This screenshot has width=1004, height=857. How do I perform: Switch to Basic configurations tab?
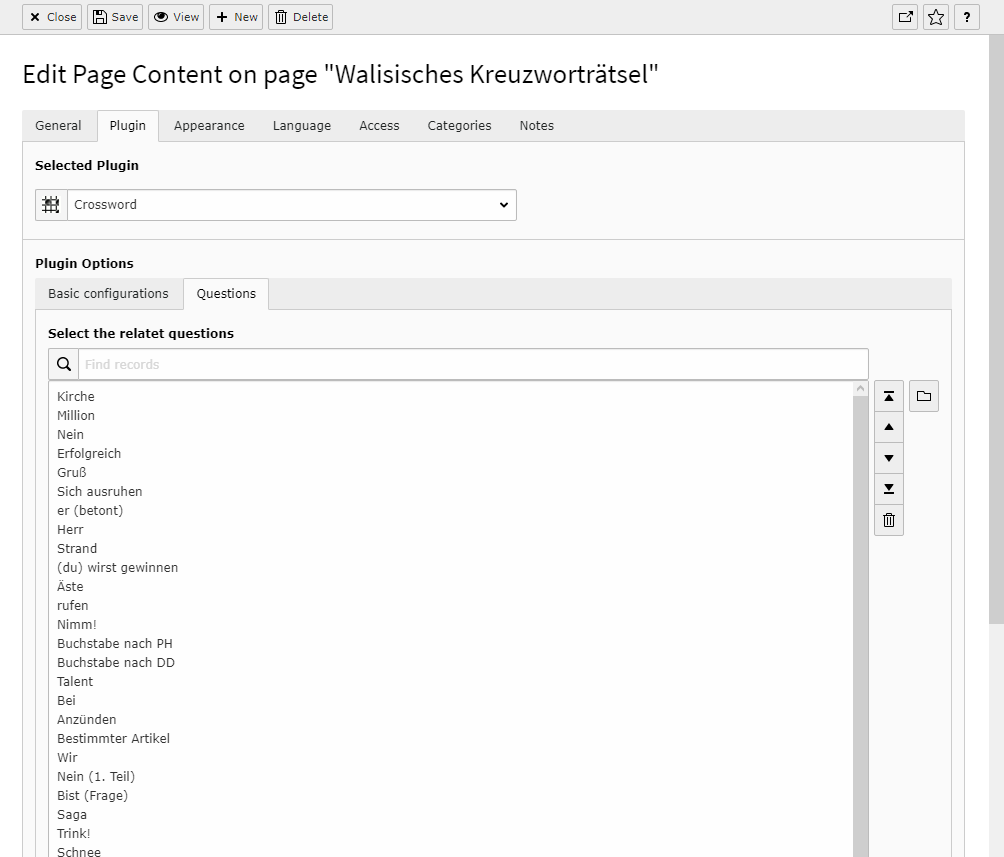pyautogui.click(x=108, y=294)
